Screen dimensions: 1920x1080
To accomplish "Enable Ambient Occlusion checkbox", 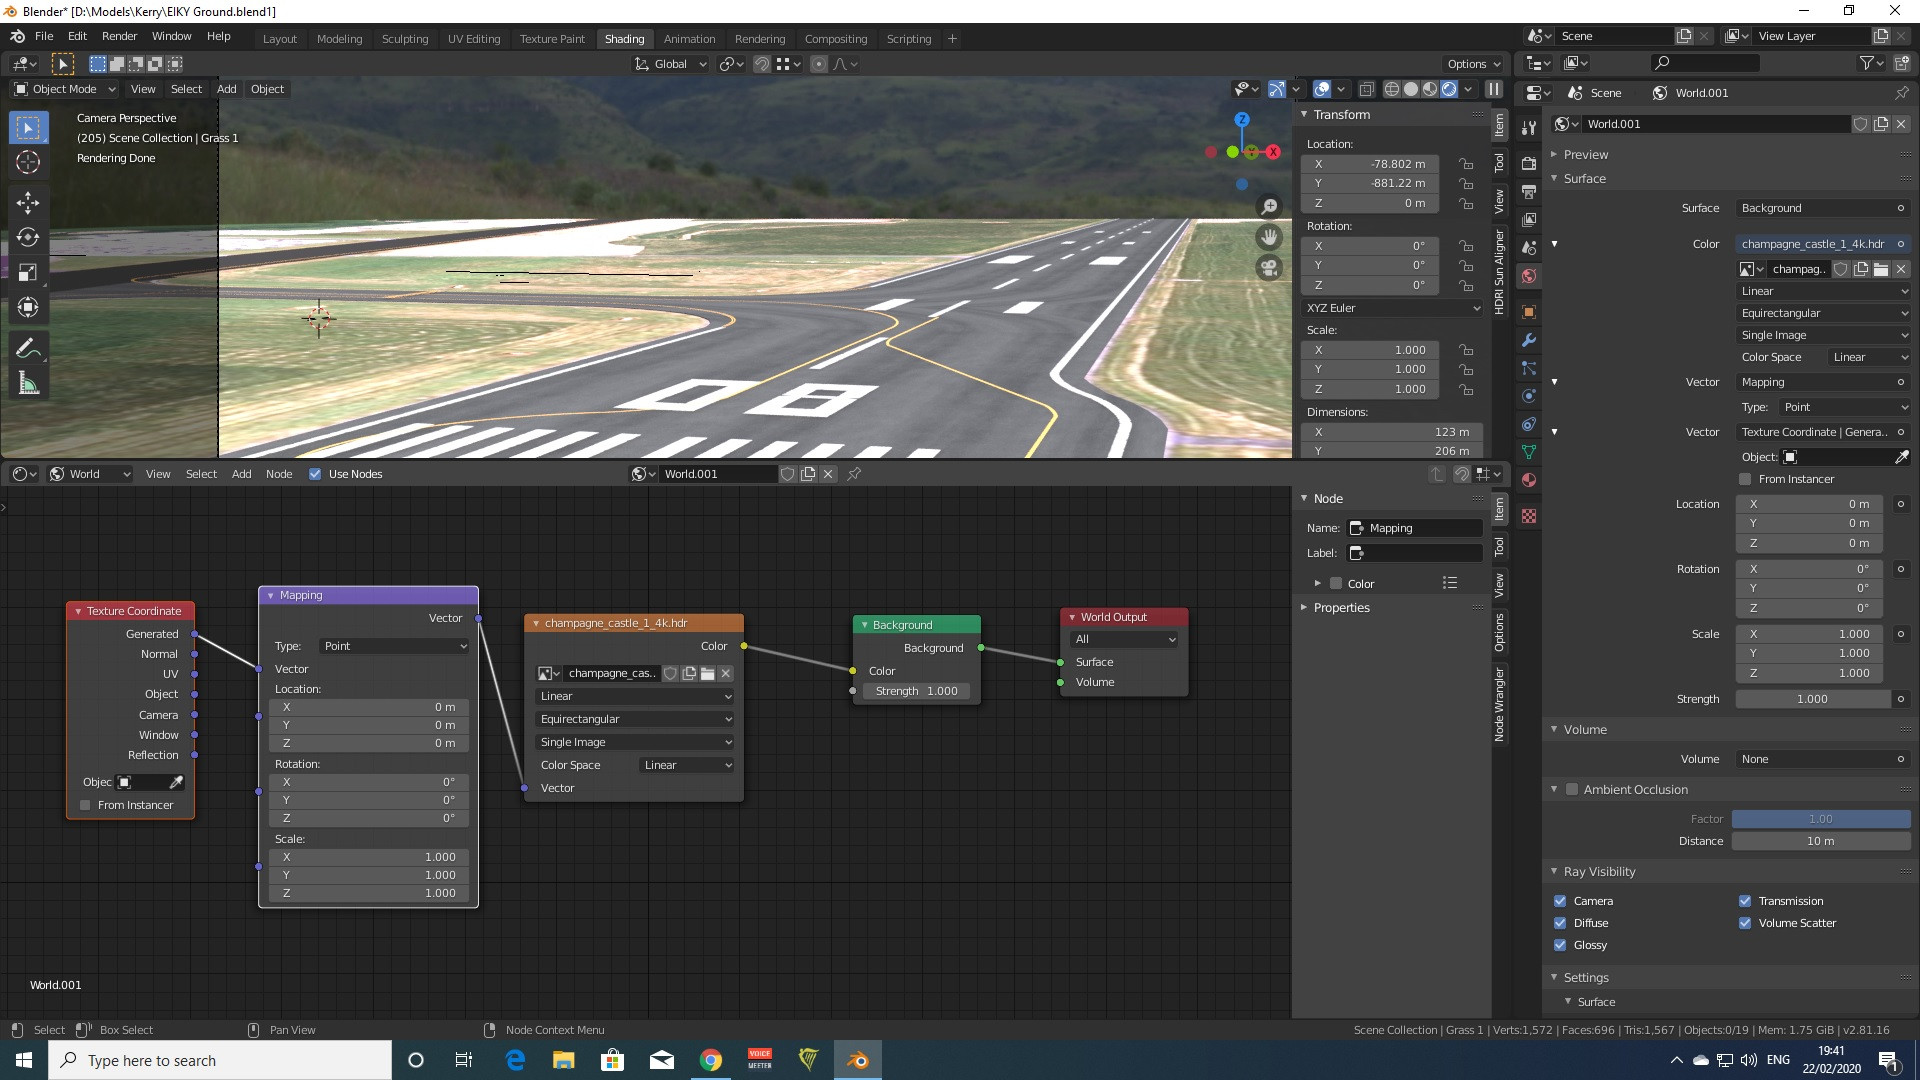I will (1572, 790).
